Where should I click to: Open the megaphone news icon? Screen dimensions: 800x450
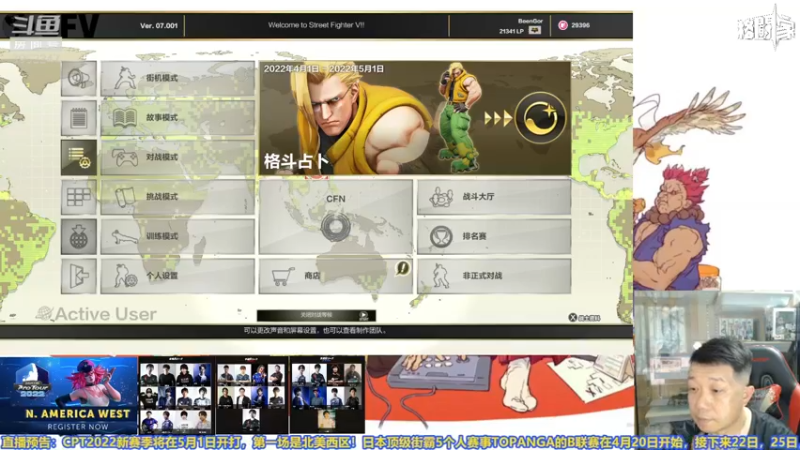tap(79, 79)
